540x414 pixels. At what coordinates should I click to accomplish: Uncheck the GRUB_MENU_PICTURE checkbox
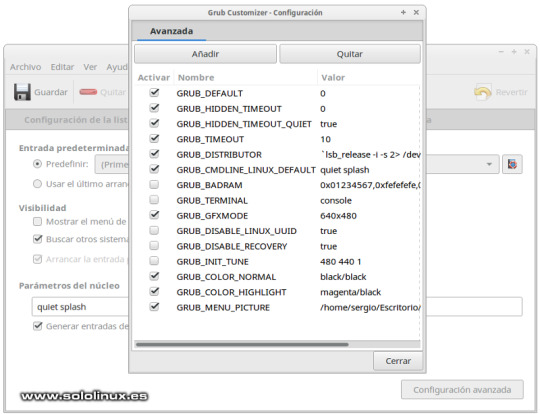tap(154, 307)
